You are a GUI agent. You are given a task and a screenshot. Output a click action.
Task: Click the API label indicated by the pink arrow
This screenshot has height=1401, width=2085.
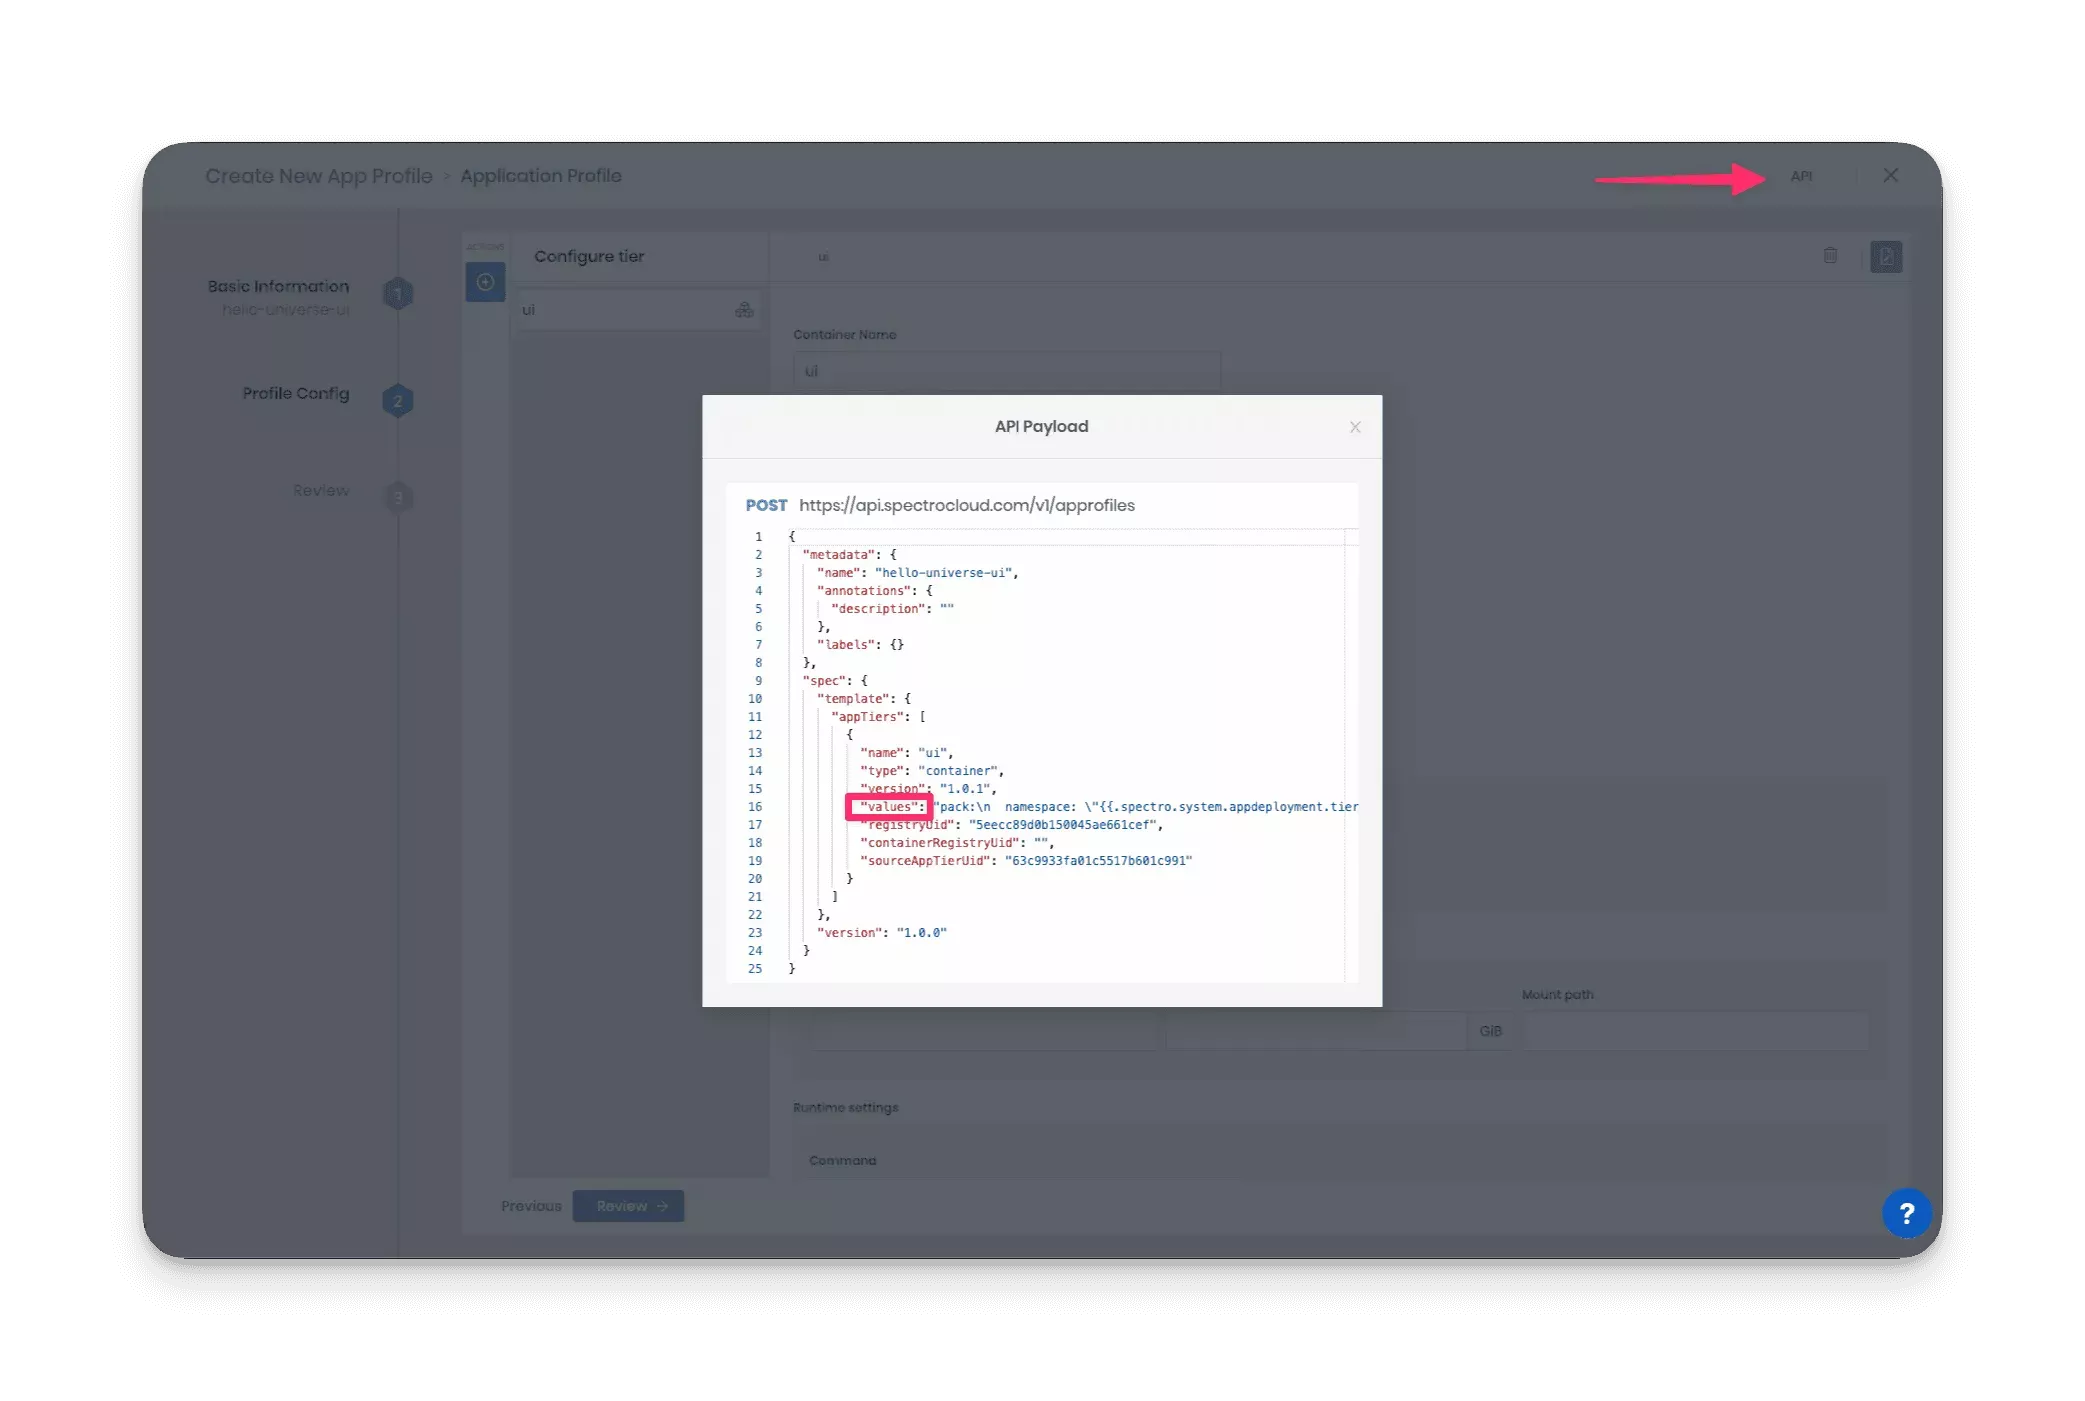click(1803, 175)
